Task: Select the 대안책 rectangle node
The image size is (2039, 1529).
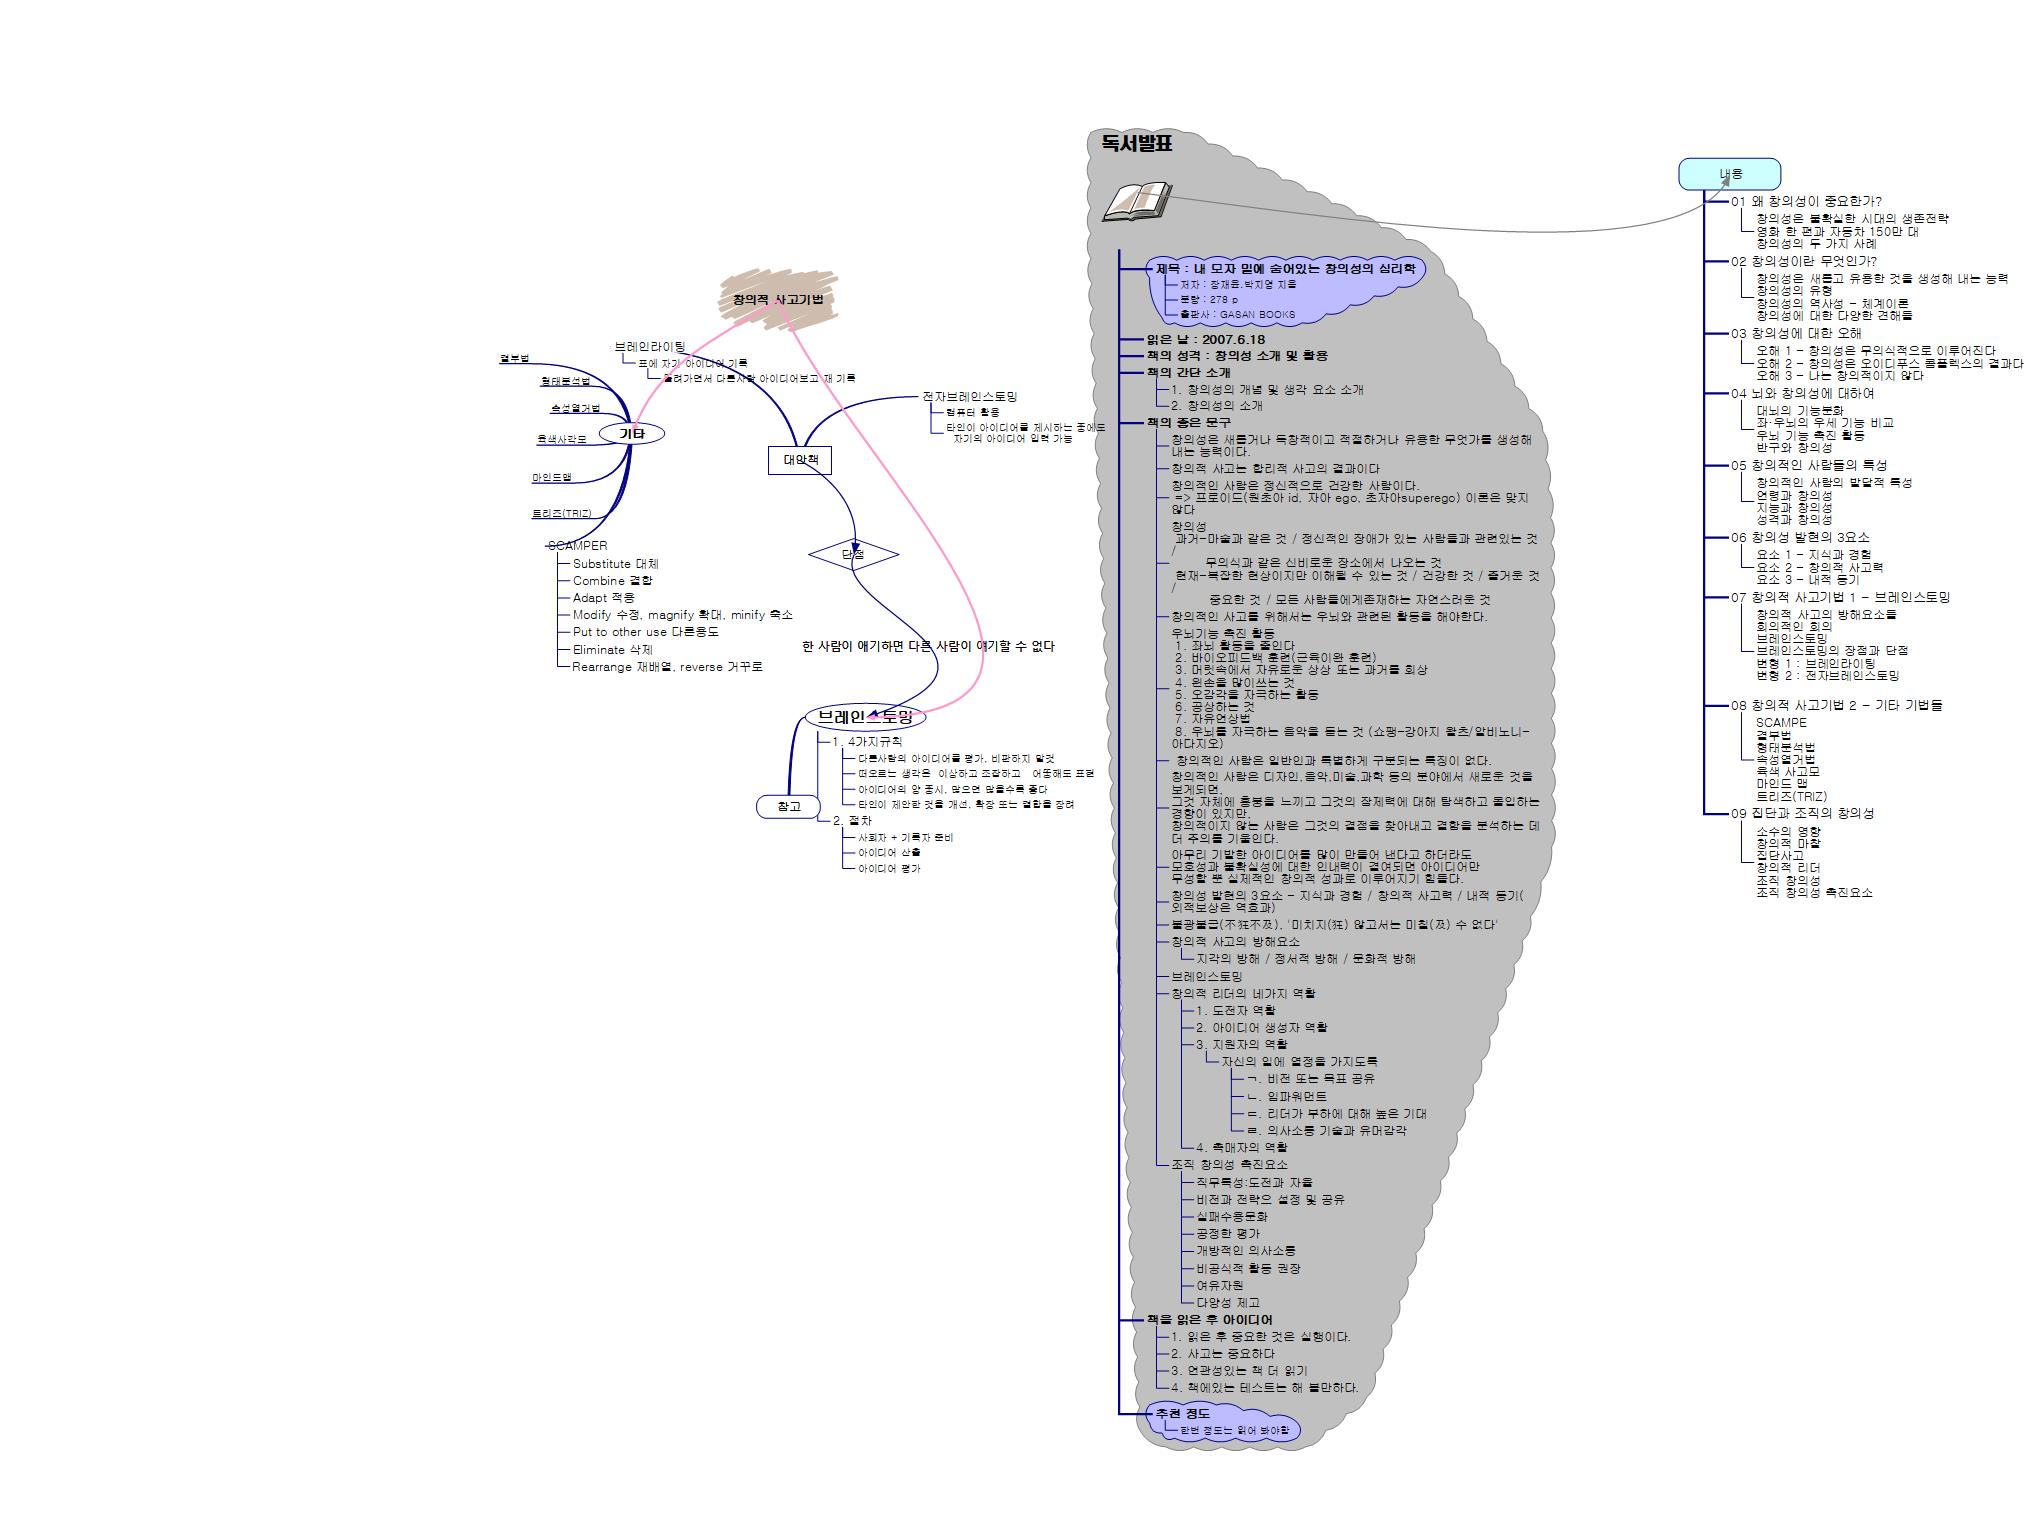Action: 800,460
